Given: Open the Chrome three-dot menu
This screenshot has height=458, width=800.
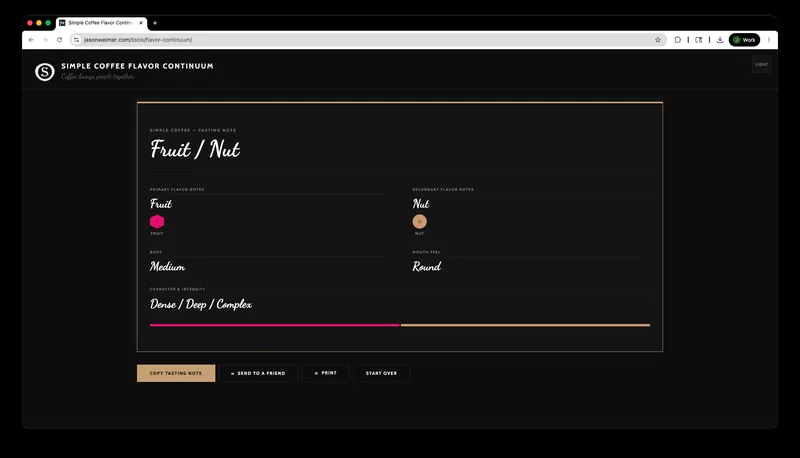Looking at the screenshot, I should point(769,40).
